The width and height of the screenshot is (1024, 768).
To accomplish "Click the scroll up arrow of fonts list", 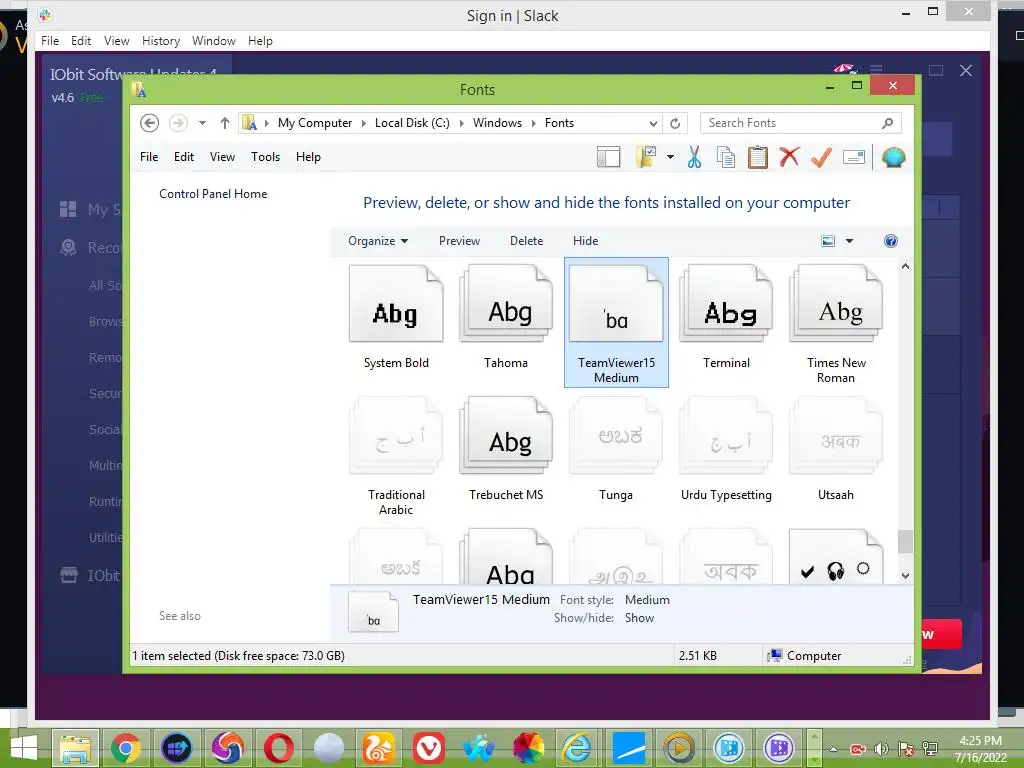I will (x=905, y=266).
